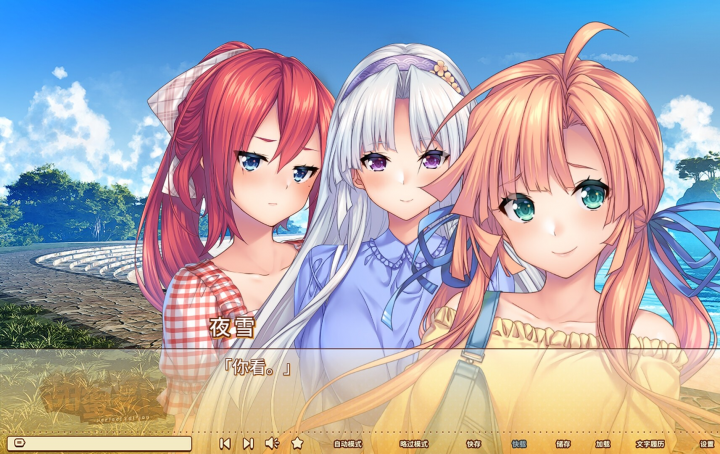Click the speaker voice replay icon
The image size is (720, 454).
click(271, 443)
